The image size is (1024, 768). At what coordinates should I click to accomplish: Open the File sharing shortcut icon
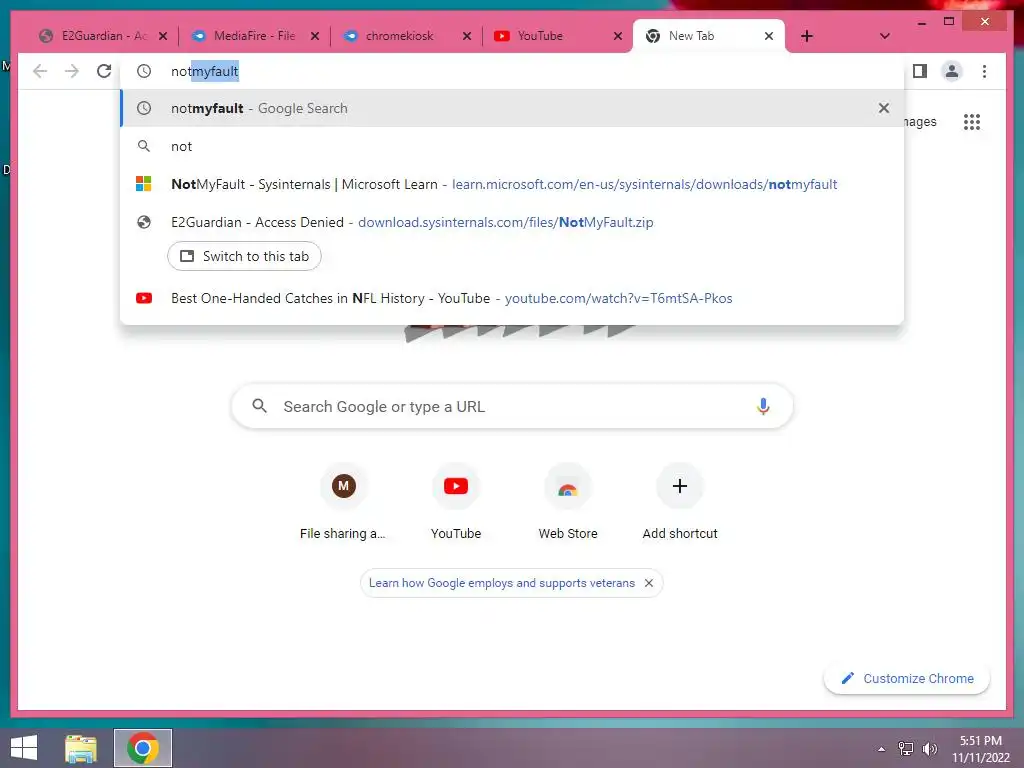point(344,486)
